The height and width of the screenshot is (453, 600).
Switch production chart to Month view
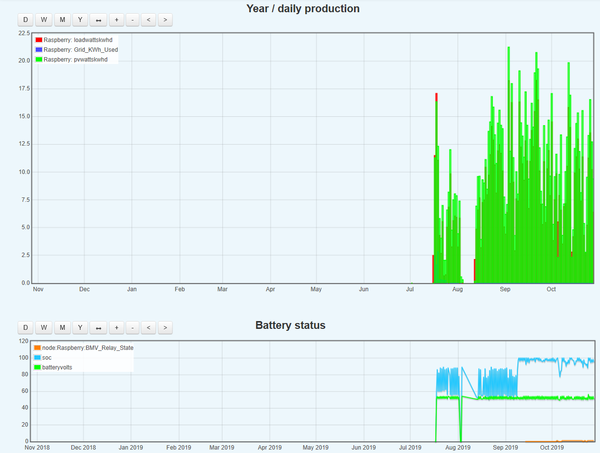pyautogui.click(x=62, y=19)
